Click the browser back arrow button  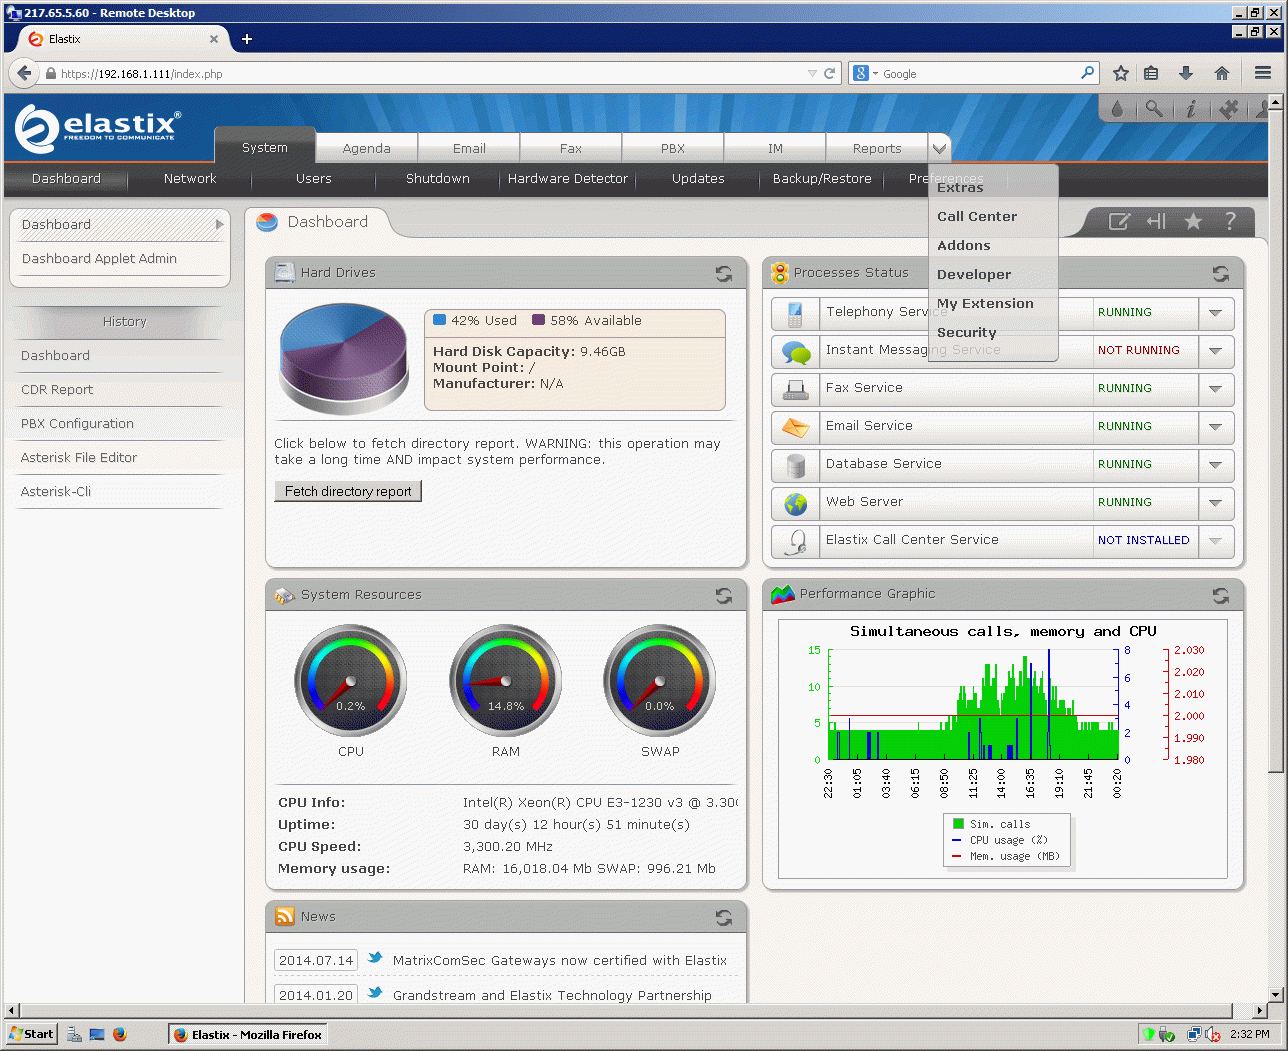coord(24,73)
